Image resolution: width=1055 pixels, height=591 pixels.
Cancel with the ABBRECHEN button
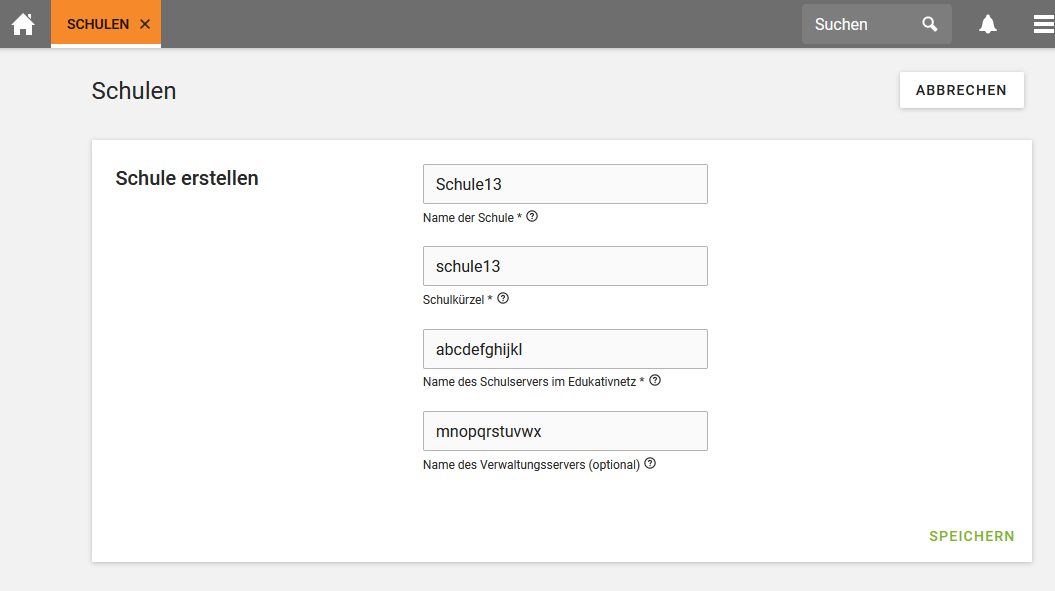click(961, 90)
